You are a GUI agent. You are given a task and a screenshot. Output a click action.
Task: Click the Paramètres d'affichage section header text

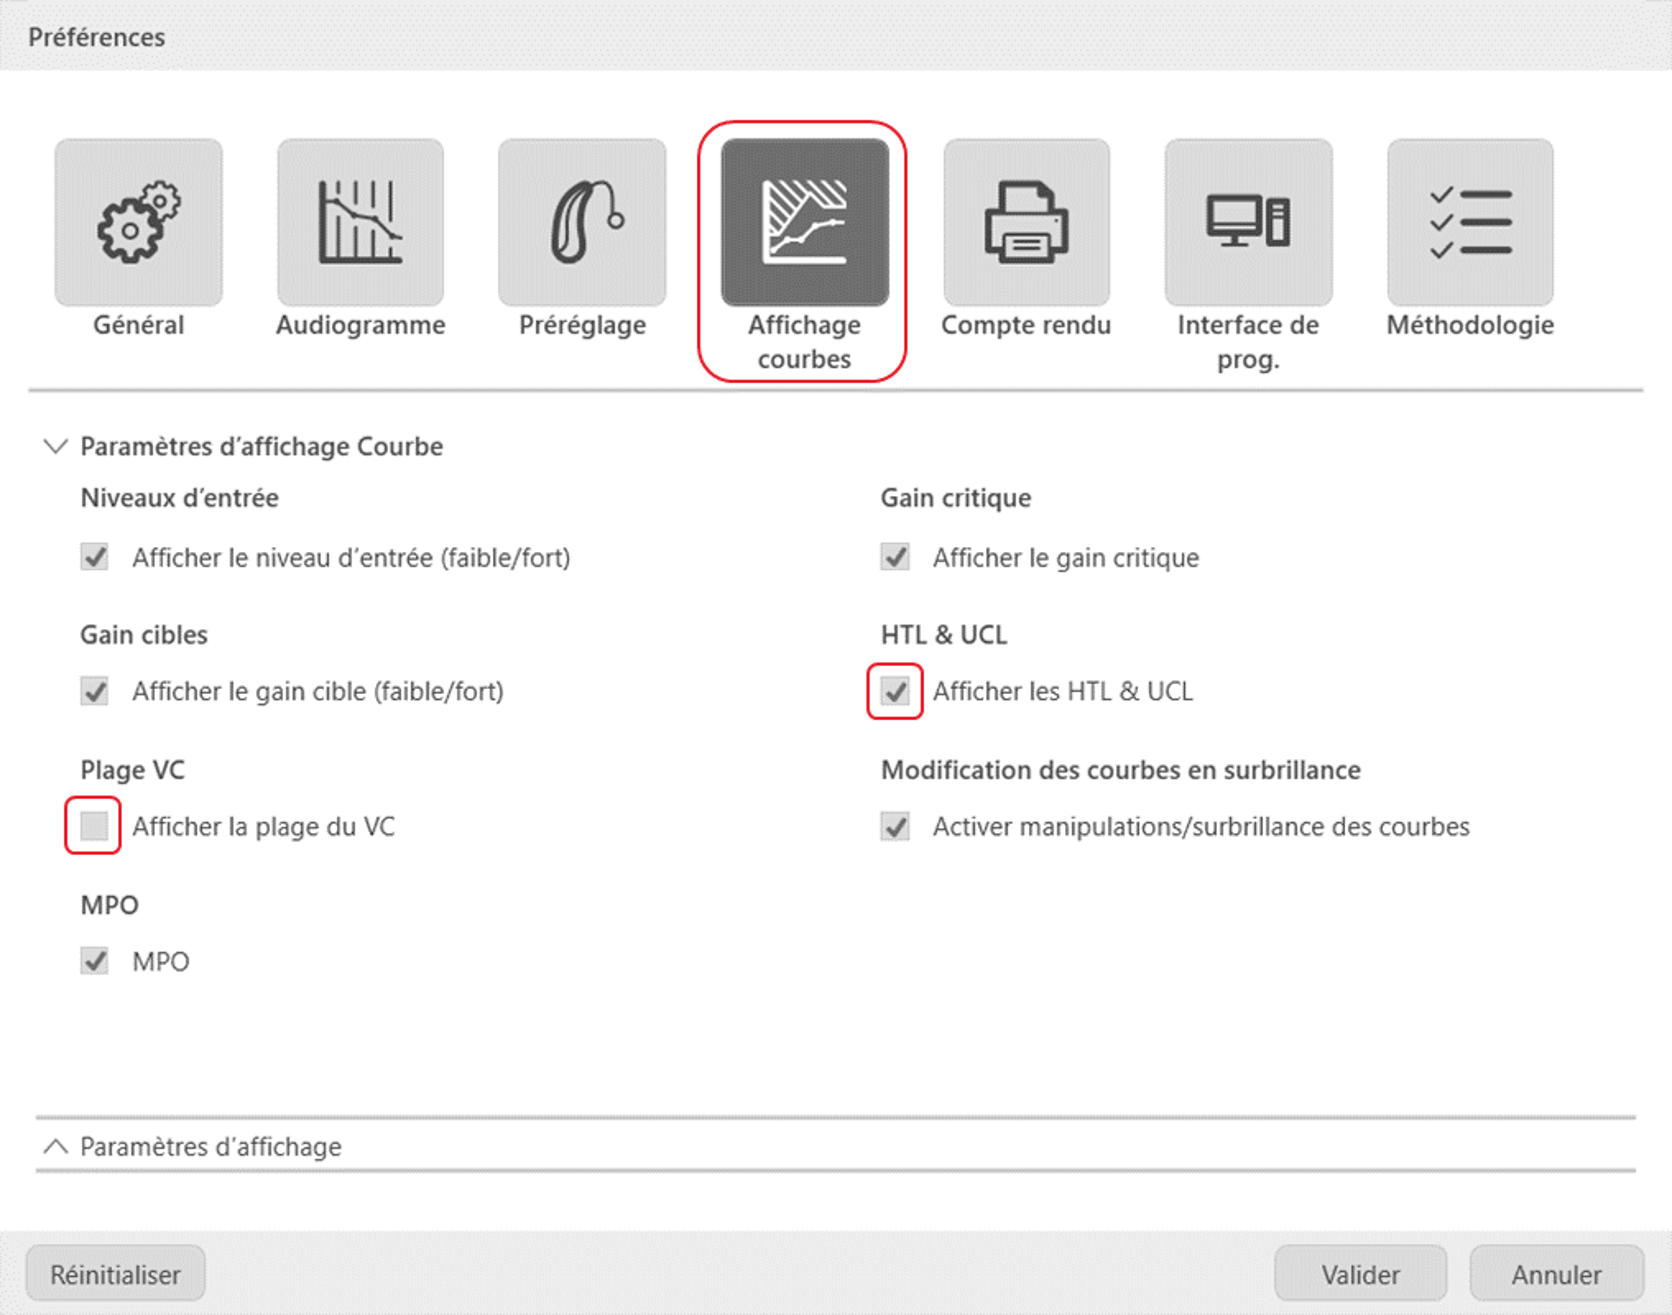click(211, 1146)
